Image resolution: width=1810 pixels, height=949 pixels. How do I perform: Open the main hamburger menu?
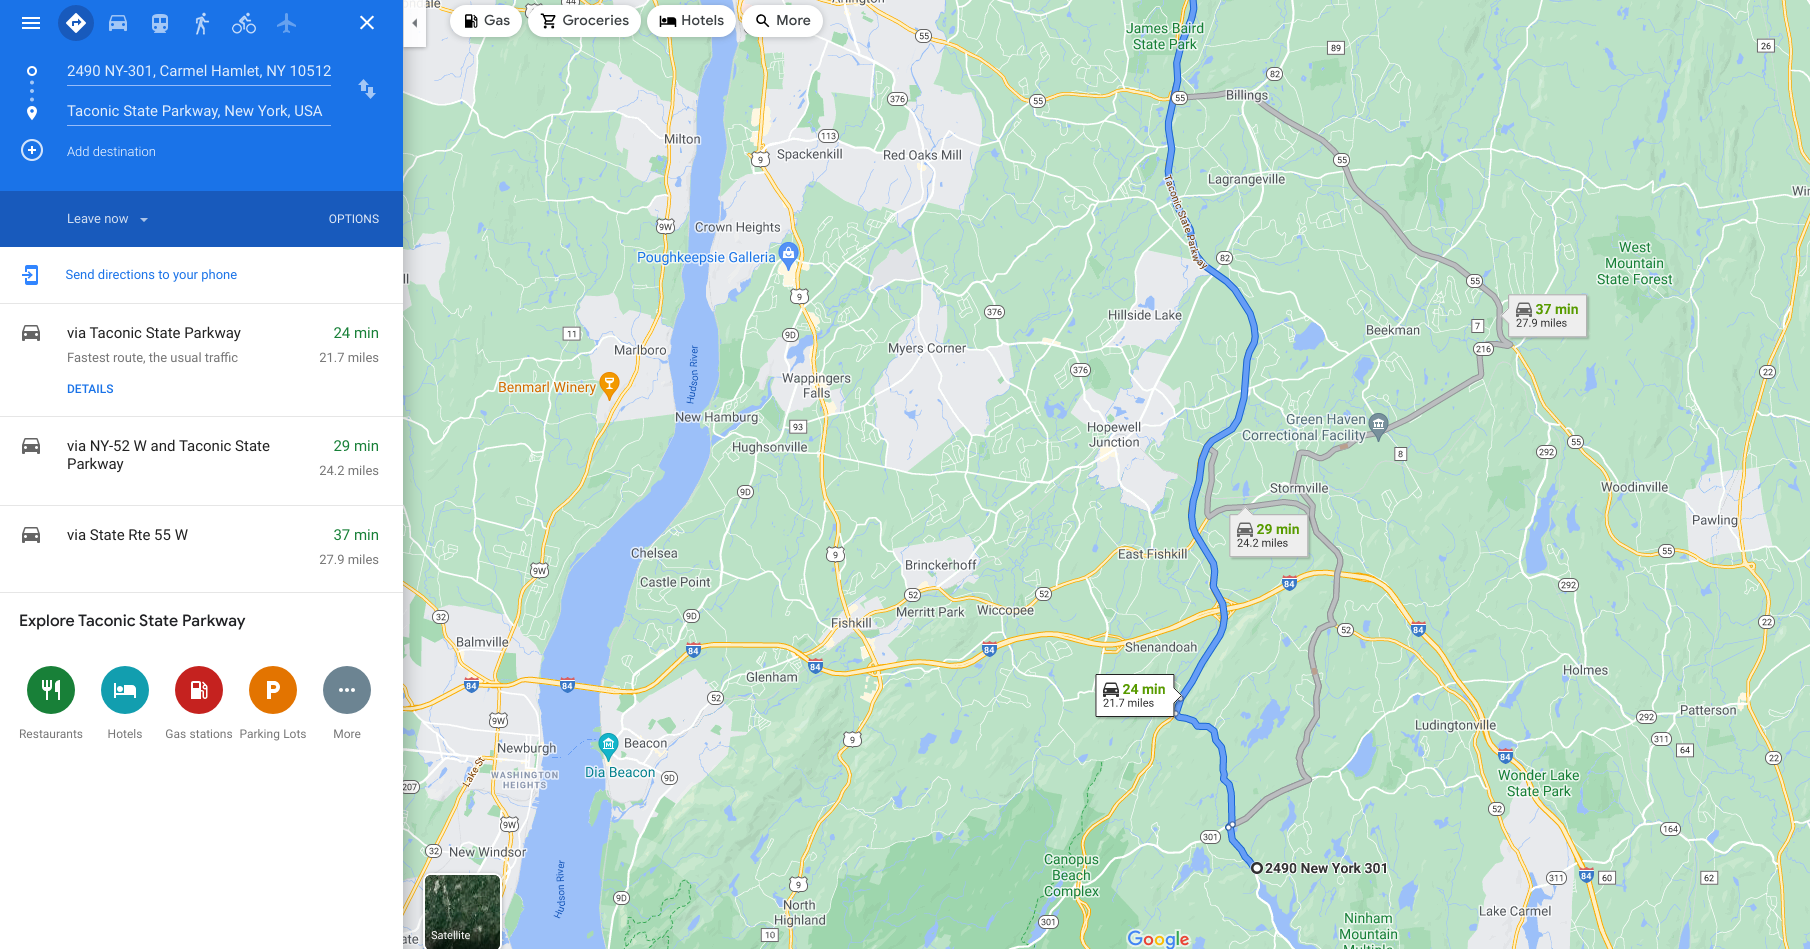[31, 23]
